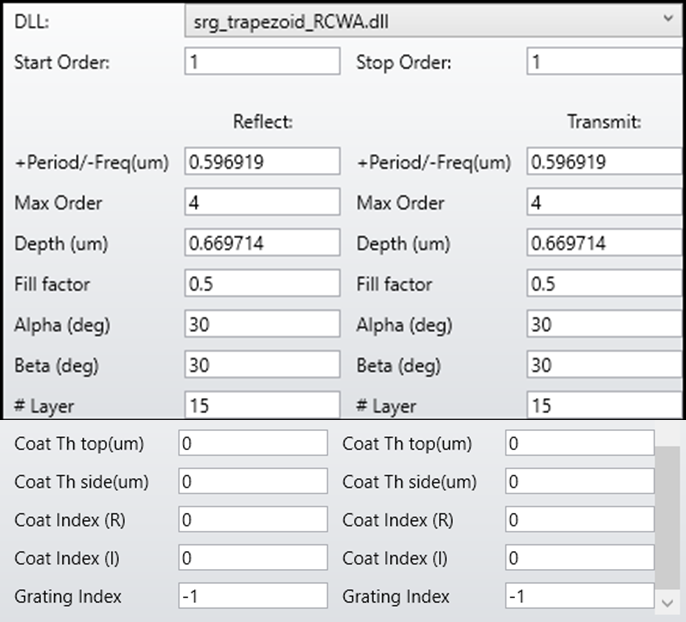The image size is (686, 622).
Task: Focus the Transmit Depth (um) field
Action: tap(604, 244)
